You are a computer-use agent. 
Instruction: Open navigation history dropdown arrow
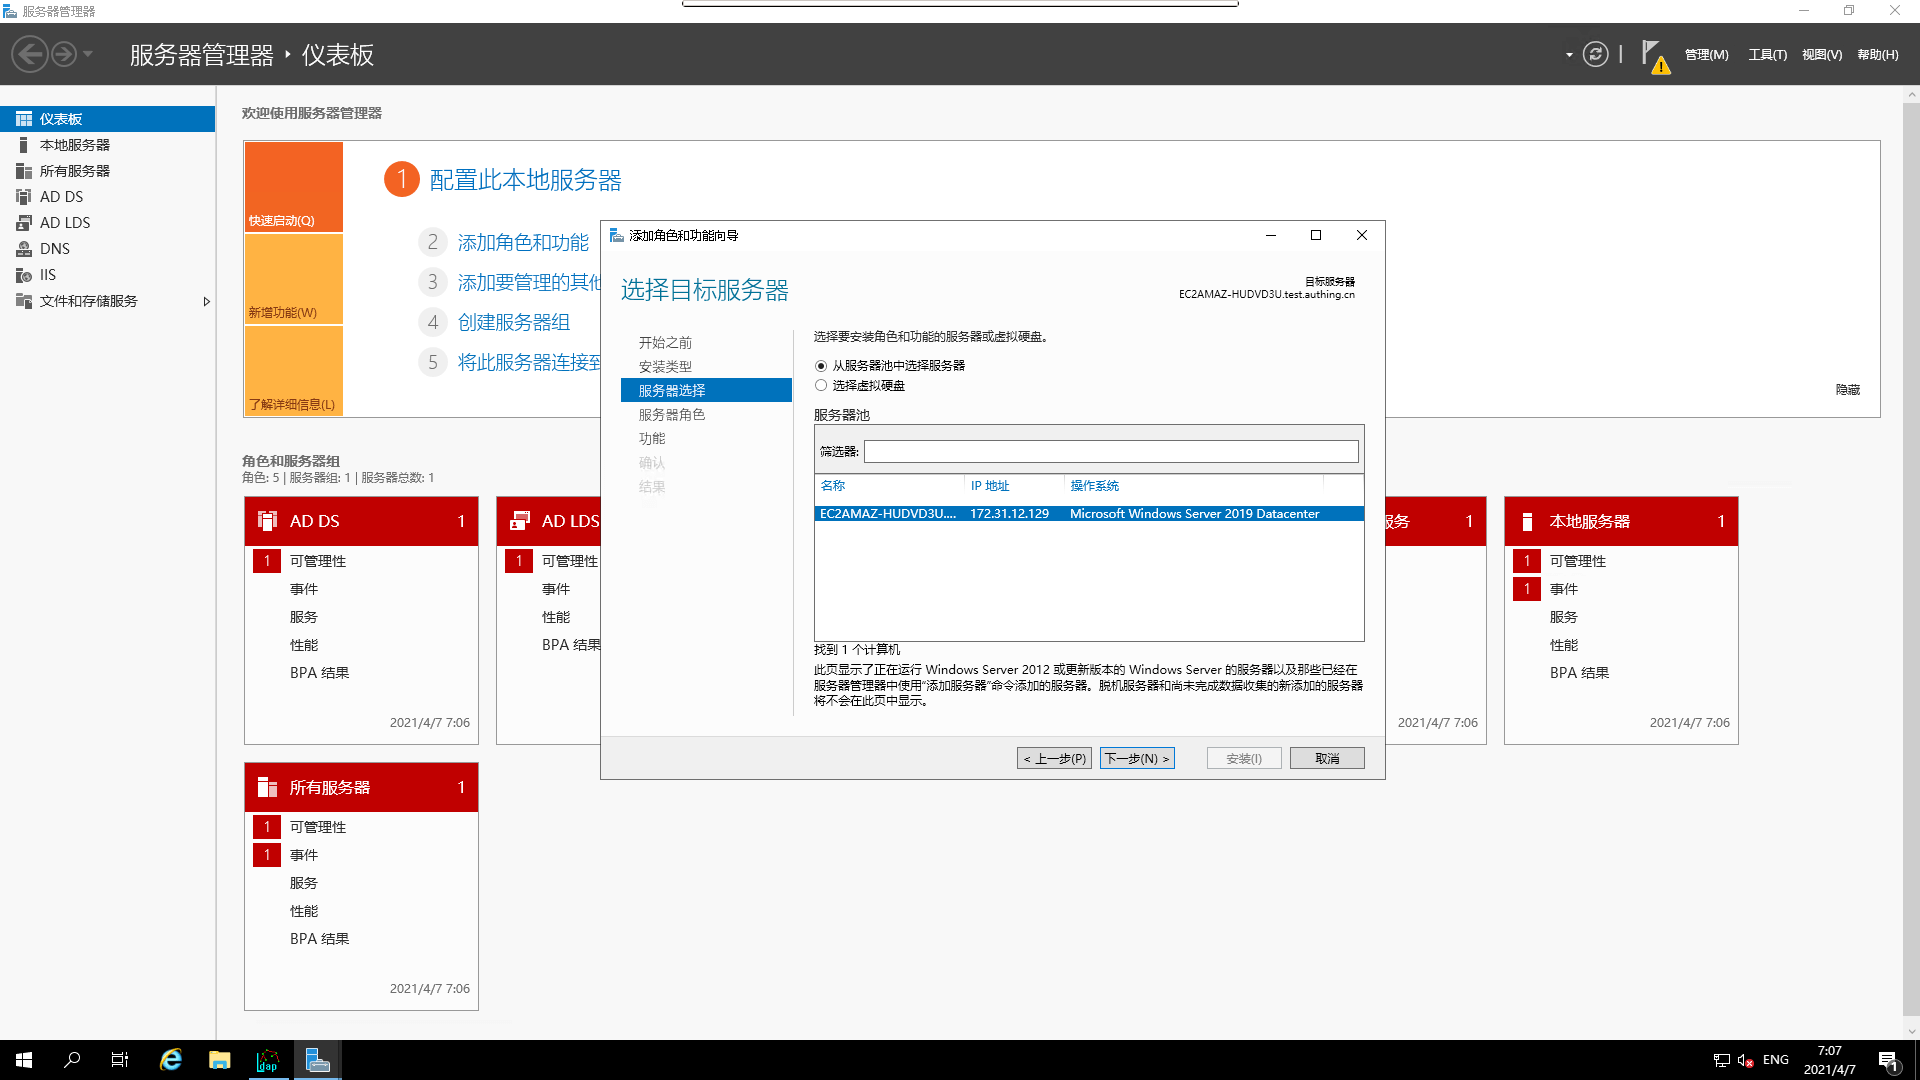88,54
